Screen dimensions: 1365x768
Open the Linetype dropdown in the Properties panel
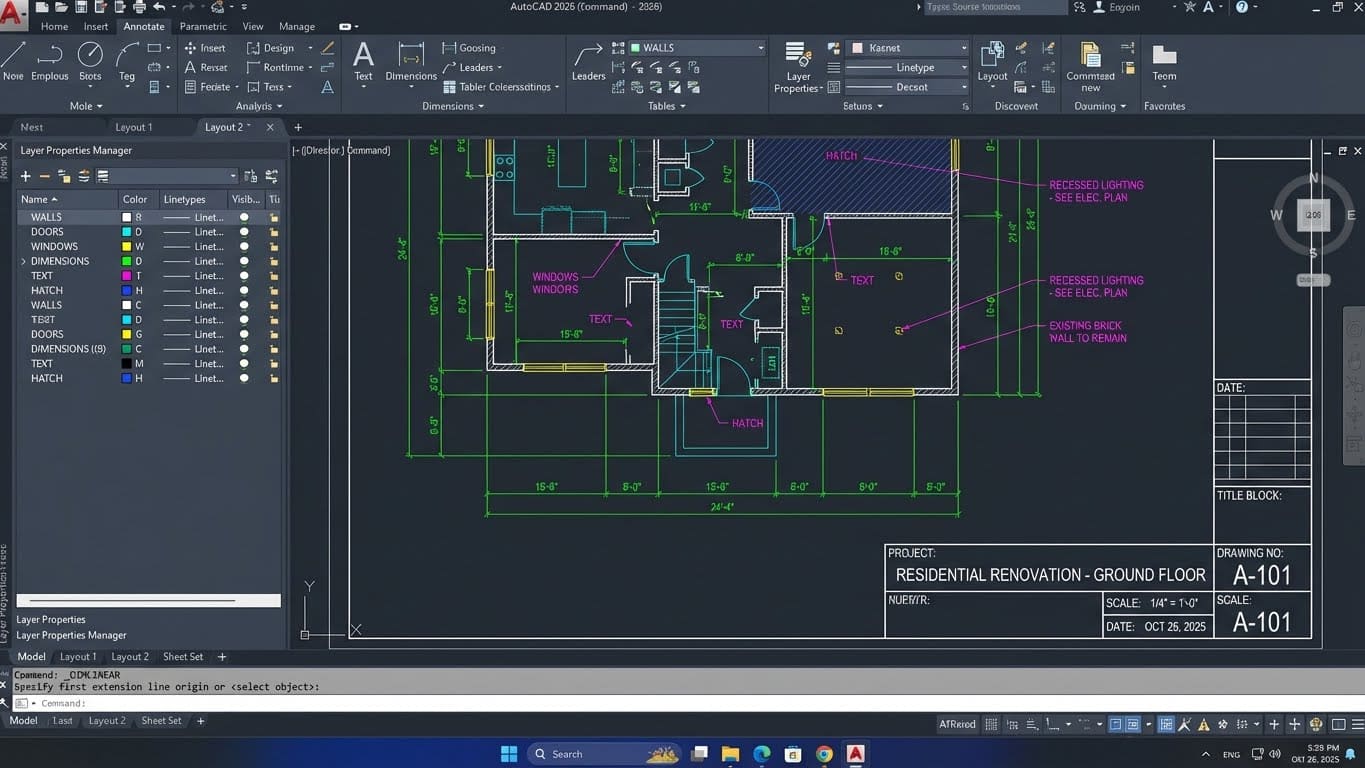point(962,67)
